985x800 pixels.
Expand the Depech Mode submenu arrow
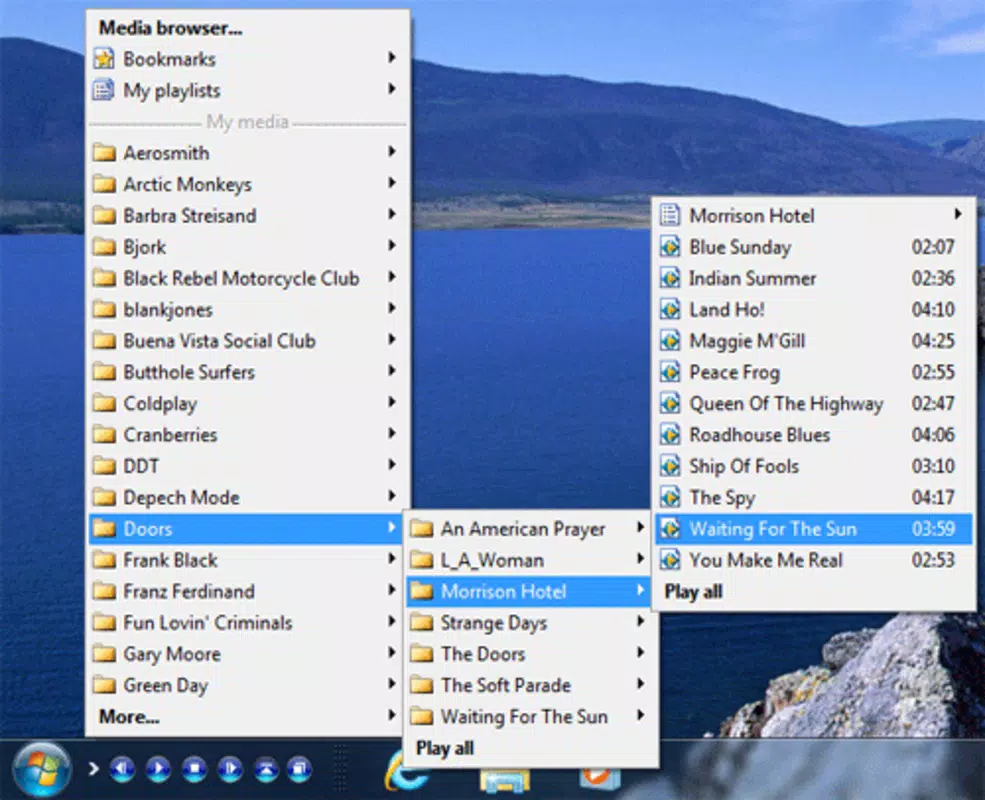(x=391, y=496)
